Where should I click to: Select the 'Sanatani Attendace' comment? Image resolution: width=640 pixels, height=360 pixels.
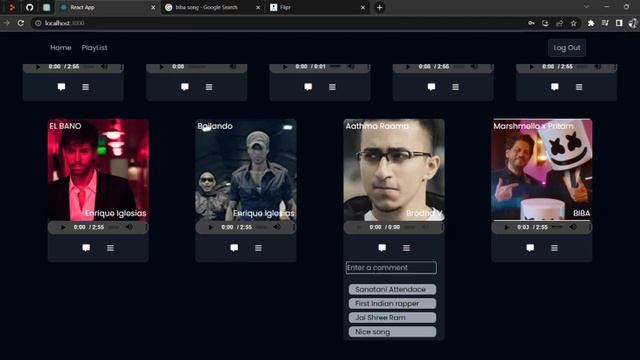click(x=392, y=289)
